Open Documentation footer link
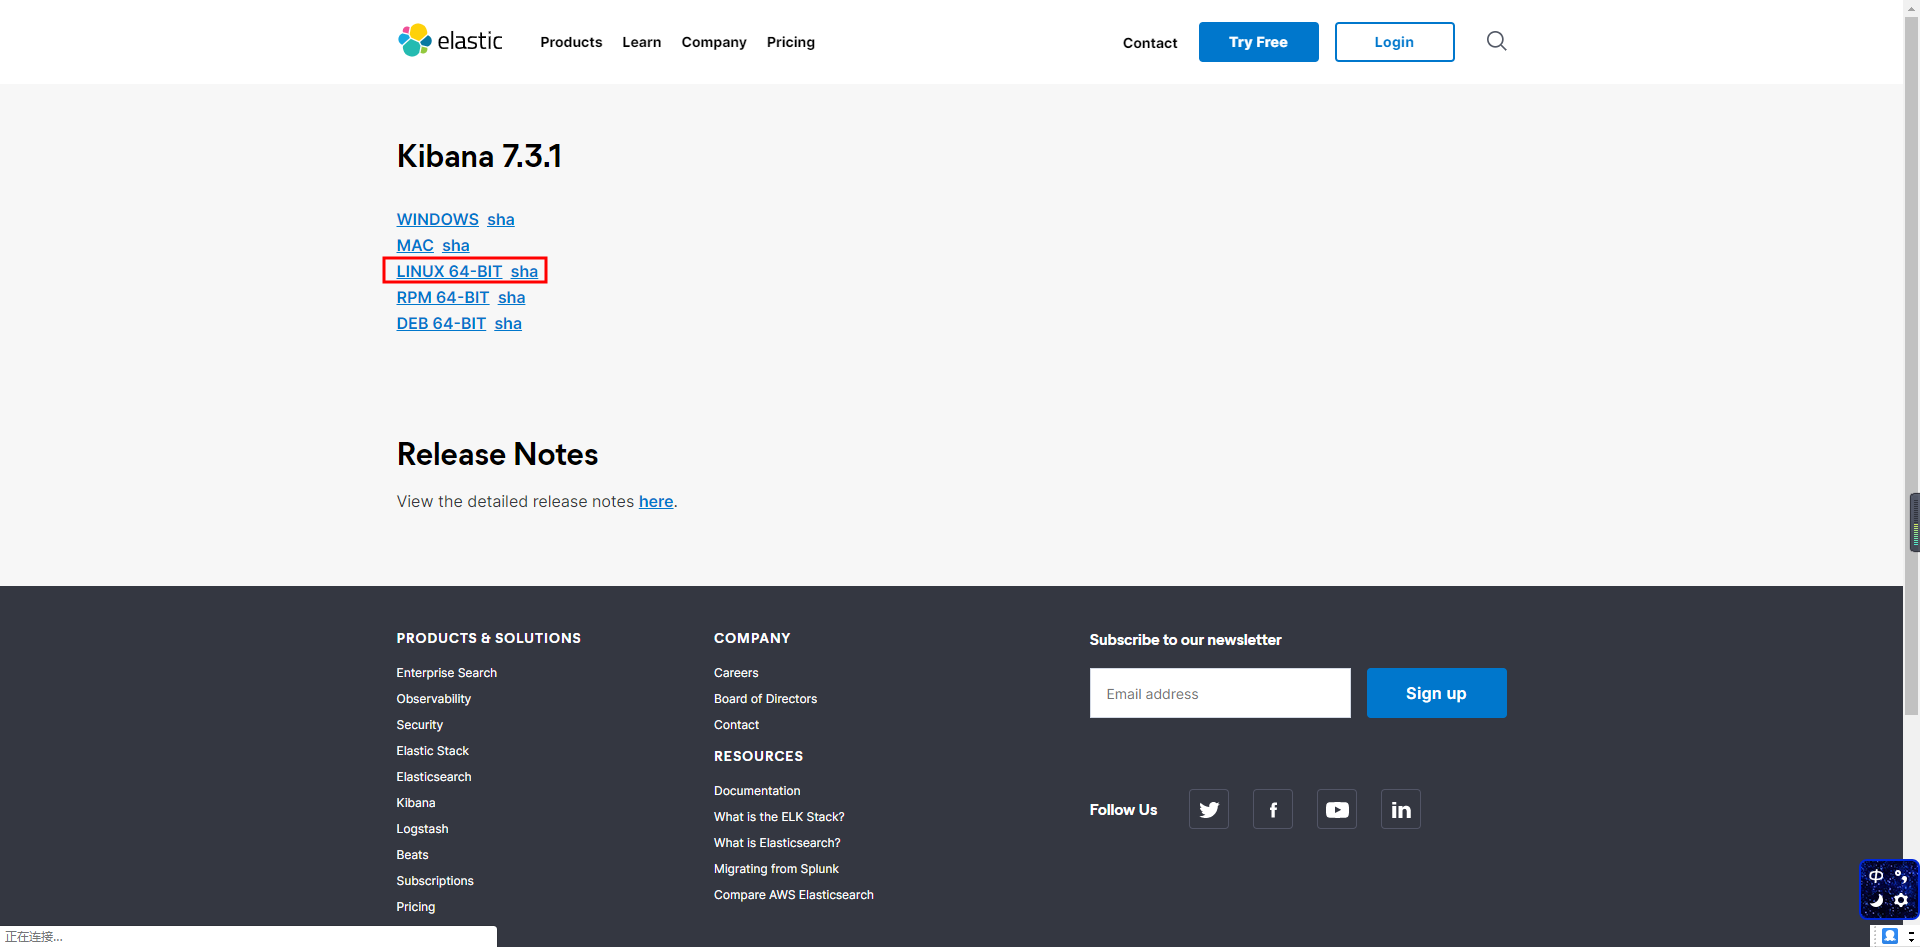The height and width of the screenshot is (947, 1920). coord(757,791)
